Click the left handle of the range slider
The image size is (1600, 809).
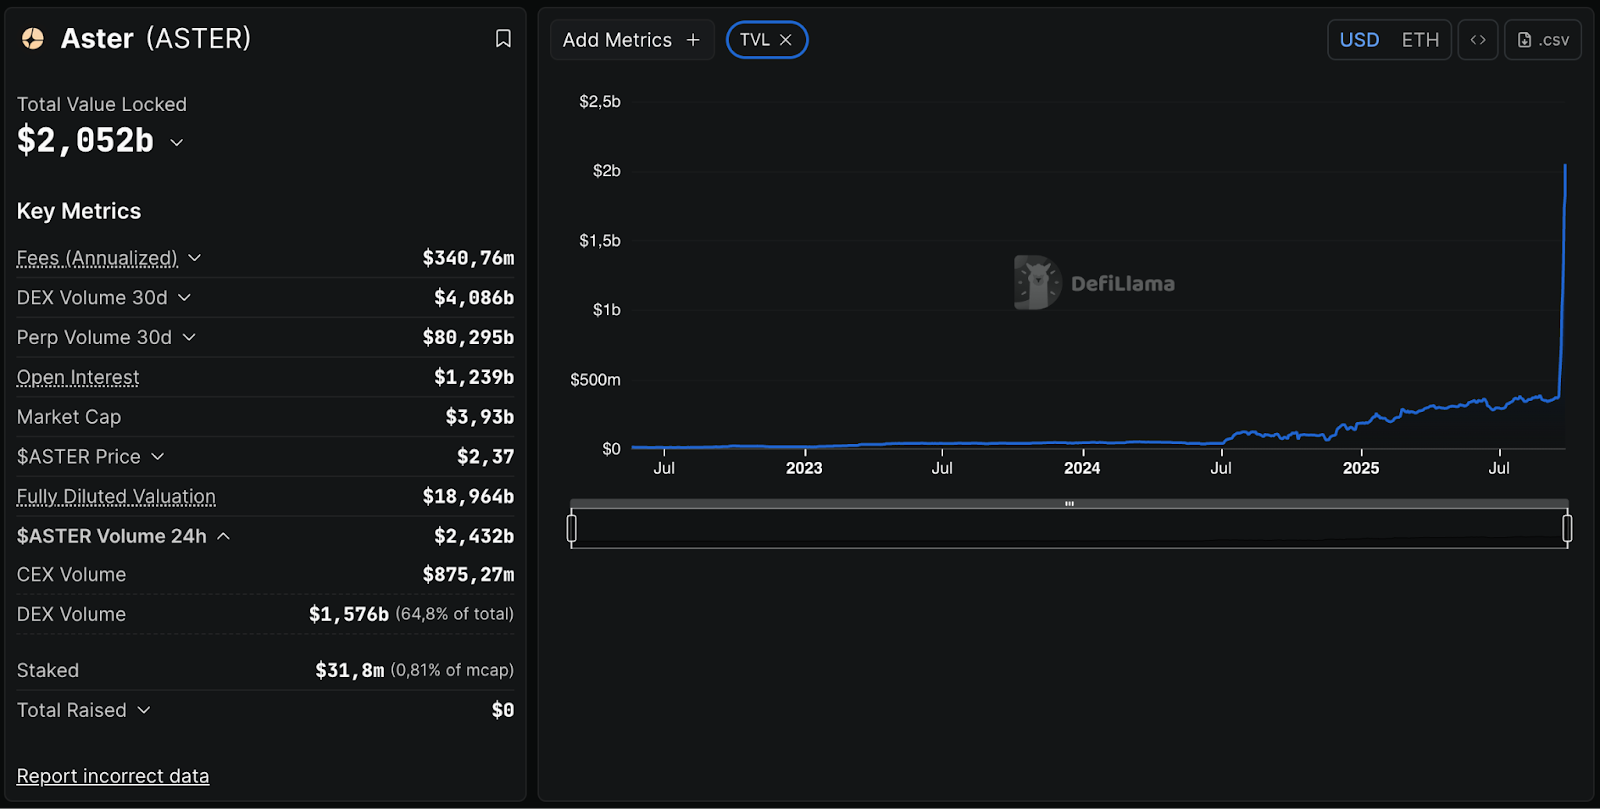point(572,527)
